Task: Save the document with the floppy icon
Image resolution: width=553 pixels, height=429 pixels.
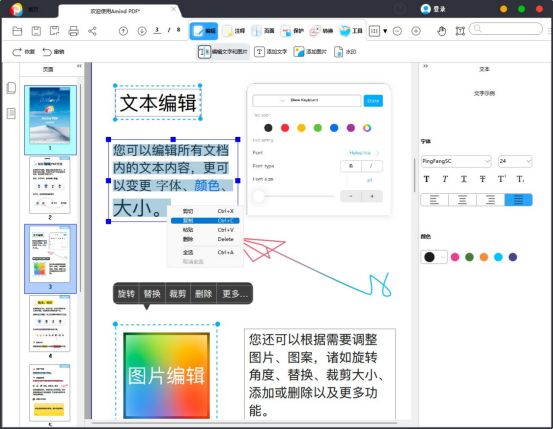Action: point(36,31)
